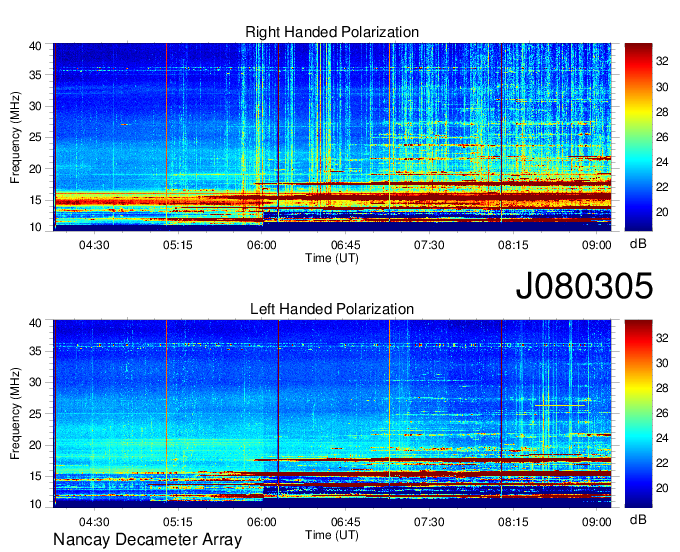
Task: Click the 30 value on the lower color bar scale
Action: (x=662, y=363)
